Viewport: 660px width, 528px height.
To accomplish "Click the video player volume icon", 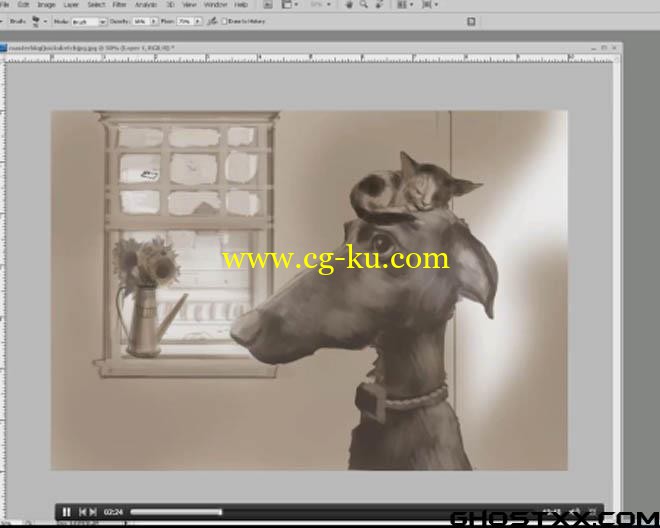I will [575, 512].
